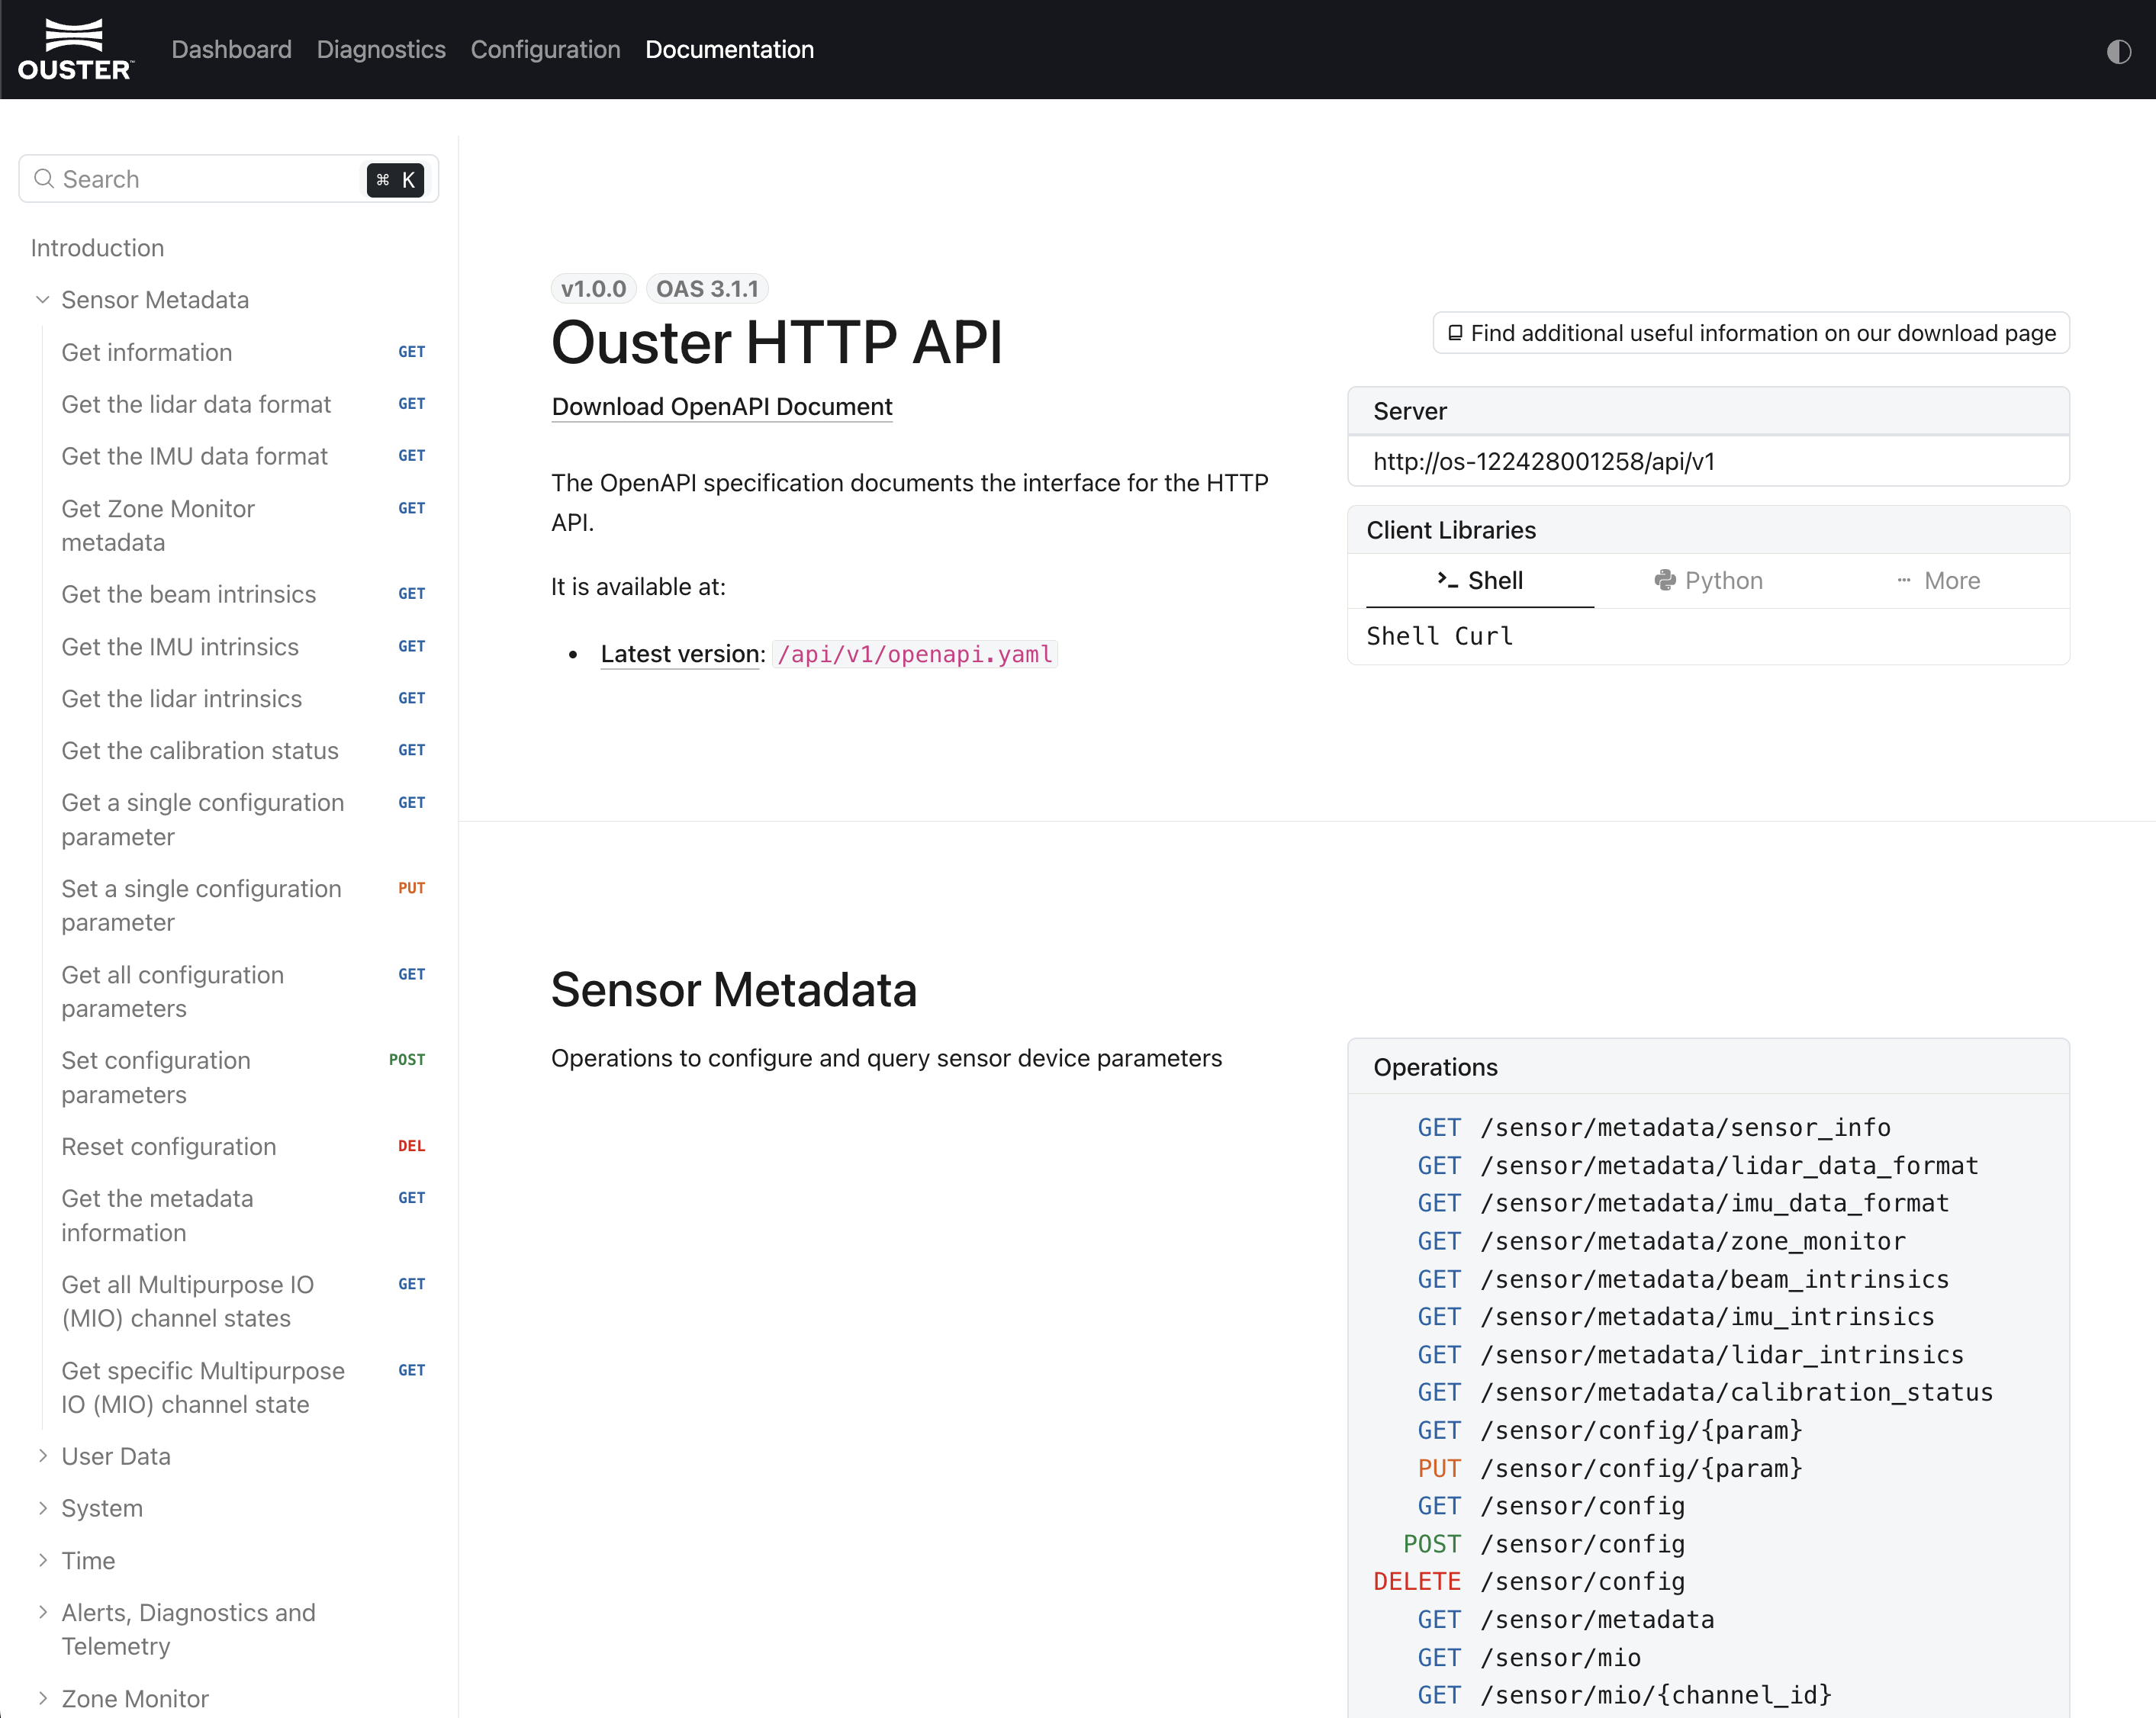Viewport: 2156px width, 1718px height.
Task: Select Get all Multipurpose IO channel states
Action: [243, 1302]
